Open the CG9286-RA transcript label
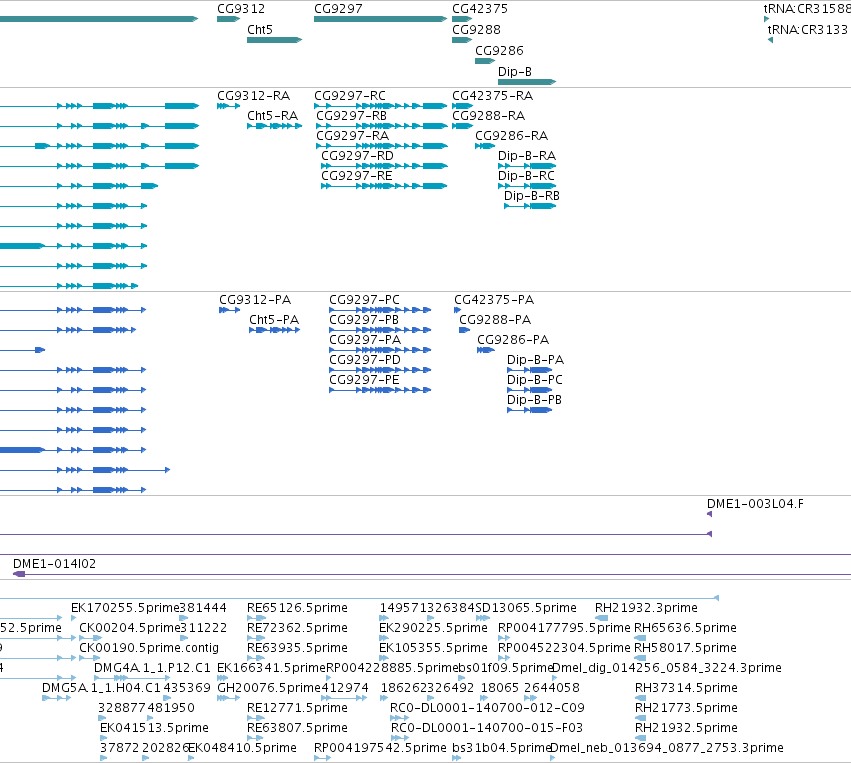Viewport: 851px width, 763px height. click(511, 136)
